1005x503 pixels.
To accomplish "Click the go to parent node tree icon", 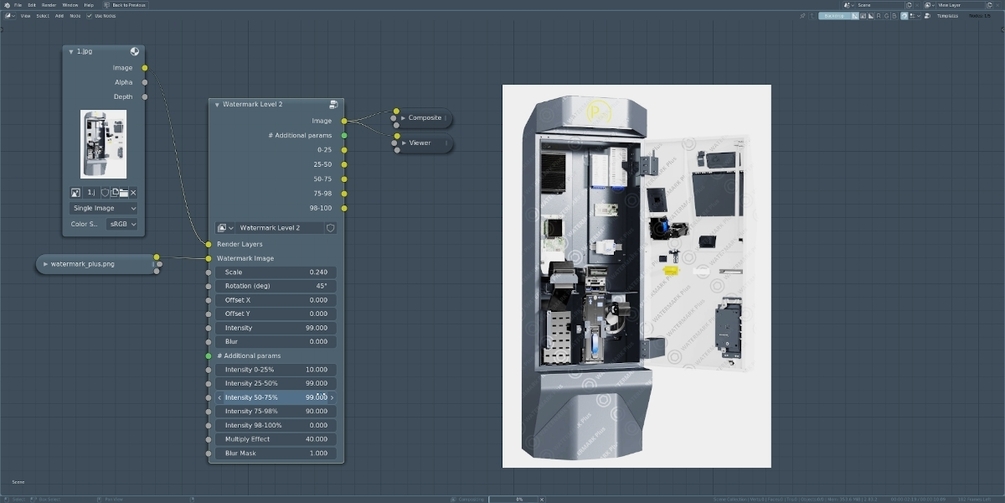I will [x=812, y=16].
